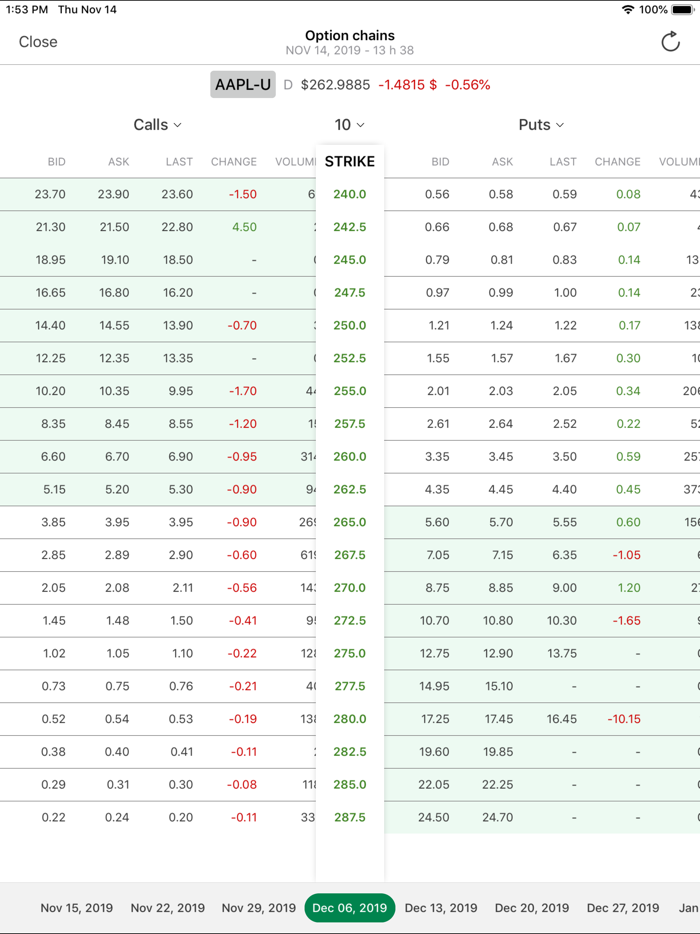The height and width of the screenshot is (934, 700).
Task: Close the option chains screen
Action: tap(37, 42)
